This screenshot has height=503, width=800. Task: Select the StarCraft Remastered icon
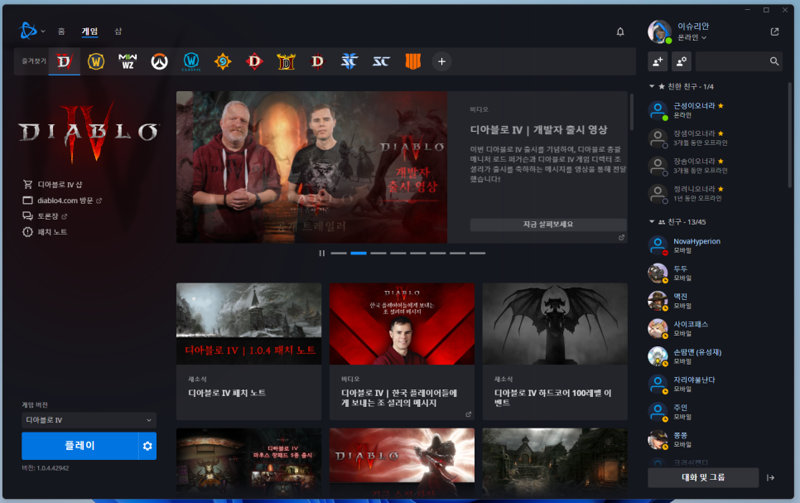coord(381,62)
